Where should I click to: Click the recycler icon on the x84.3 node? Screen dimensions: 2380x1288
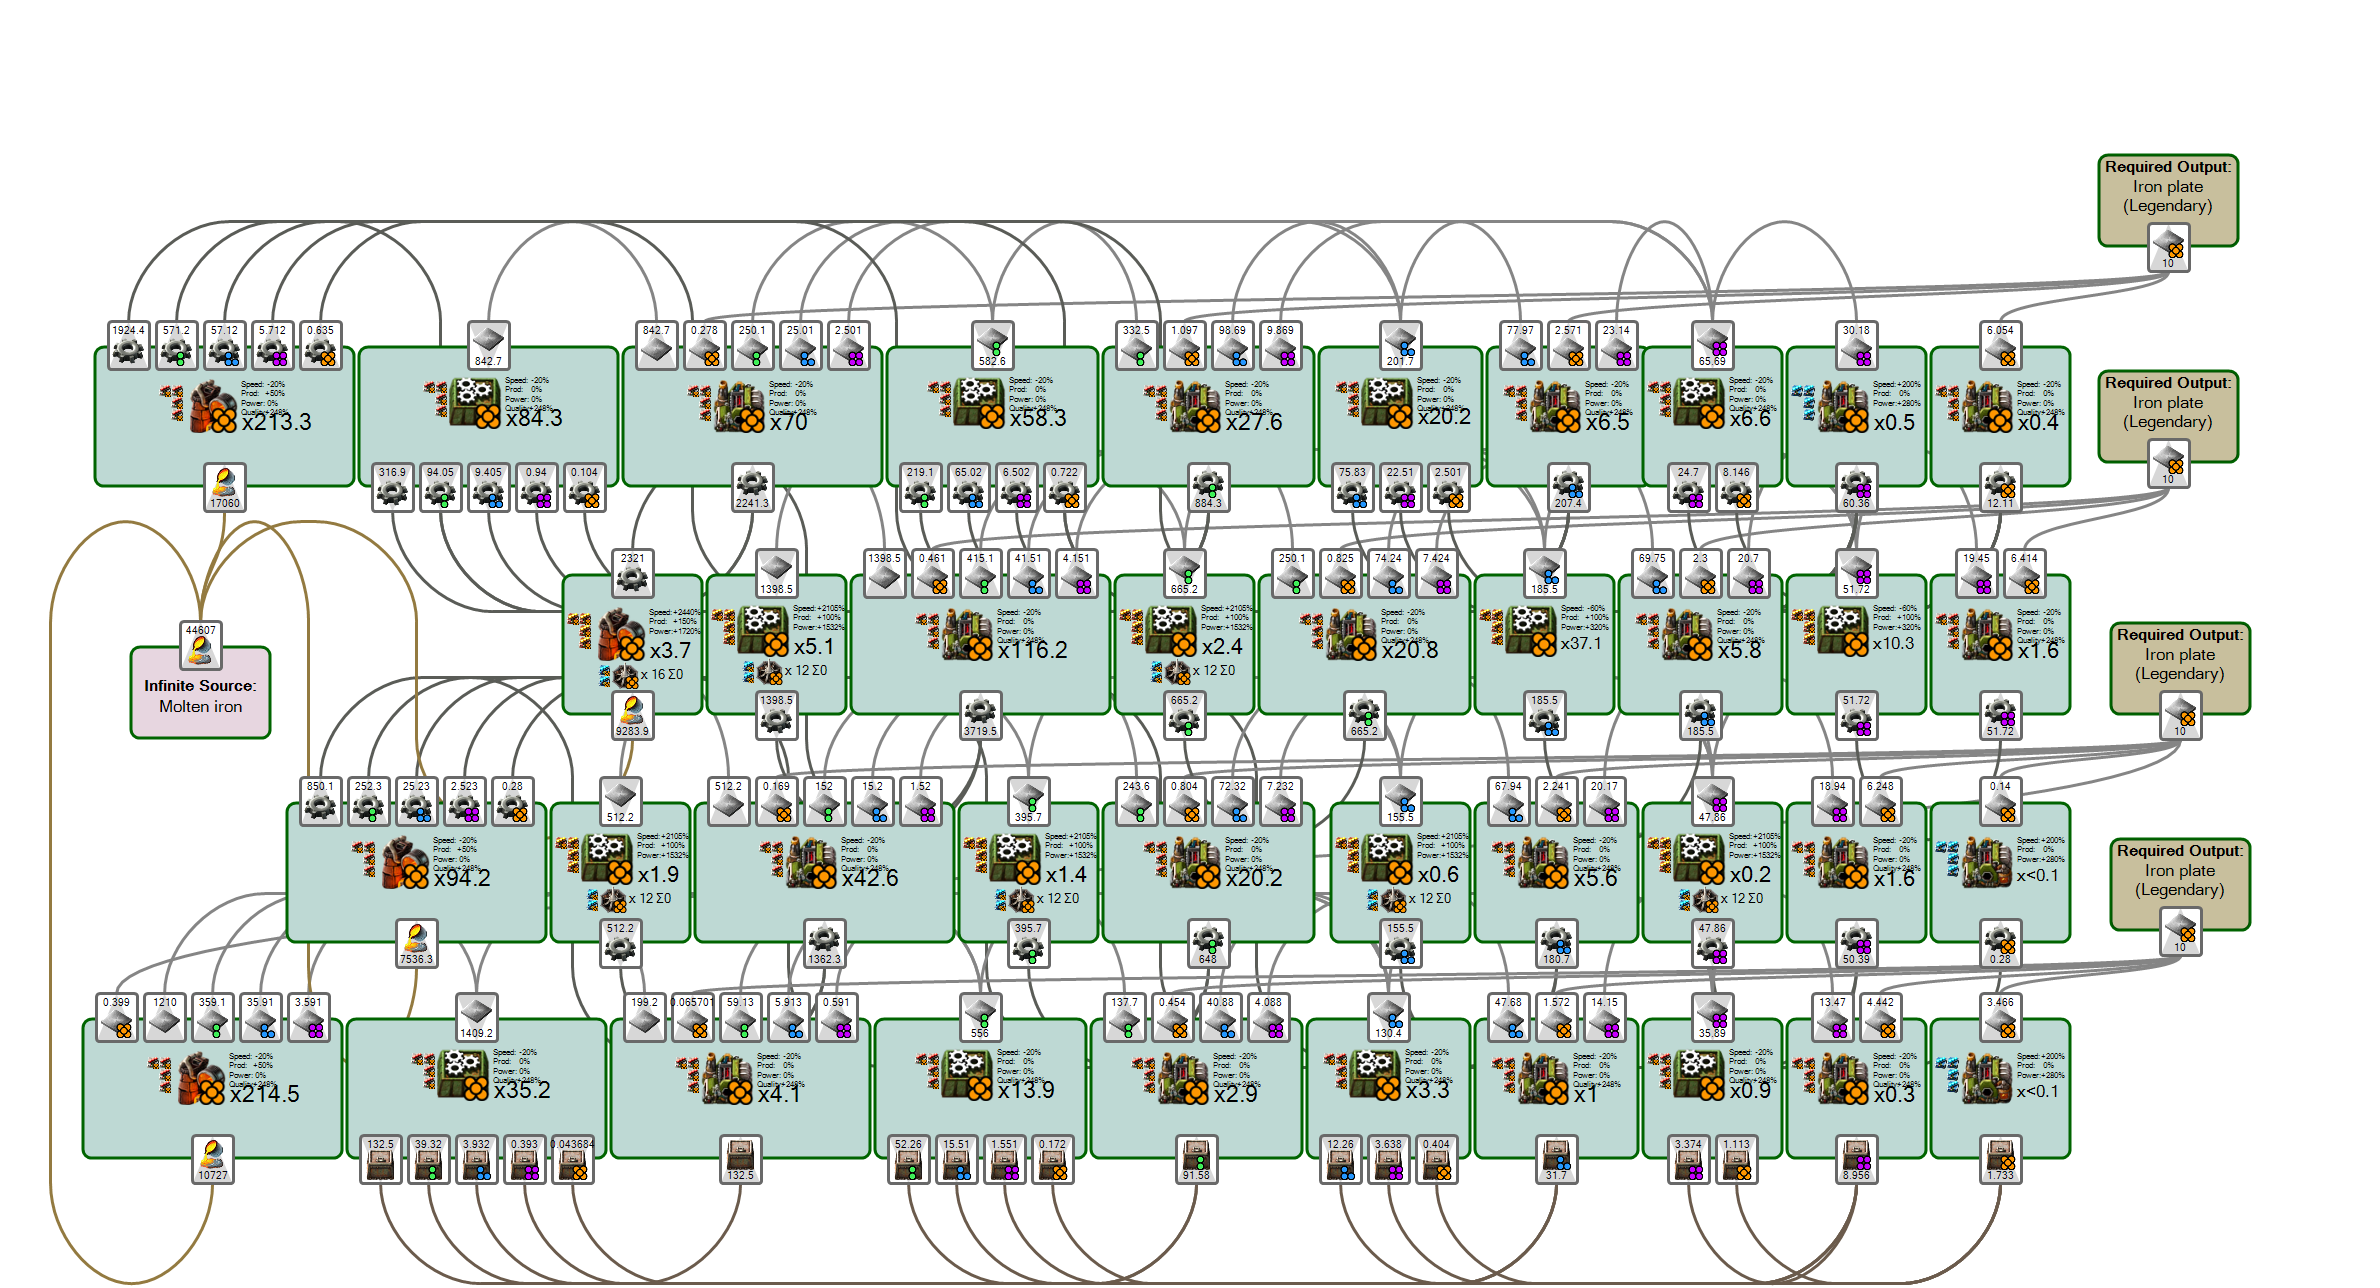pos(475,404)
